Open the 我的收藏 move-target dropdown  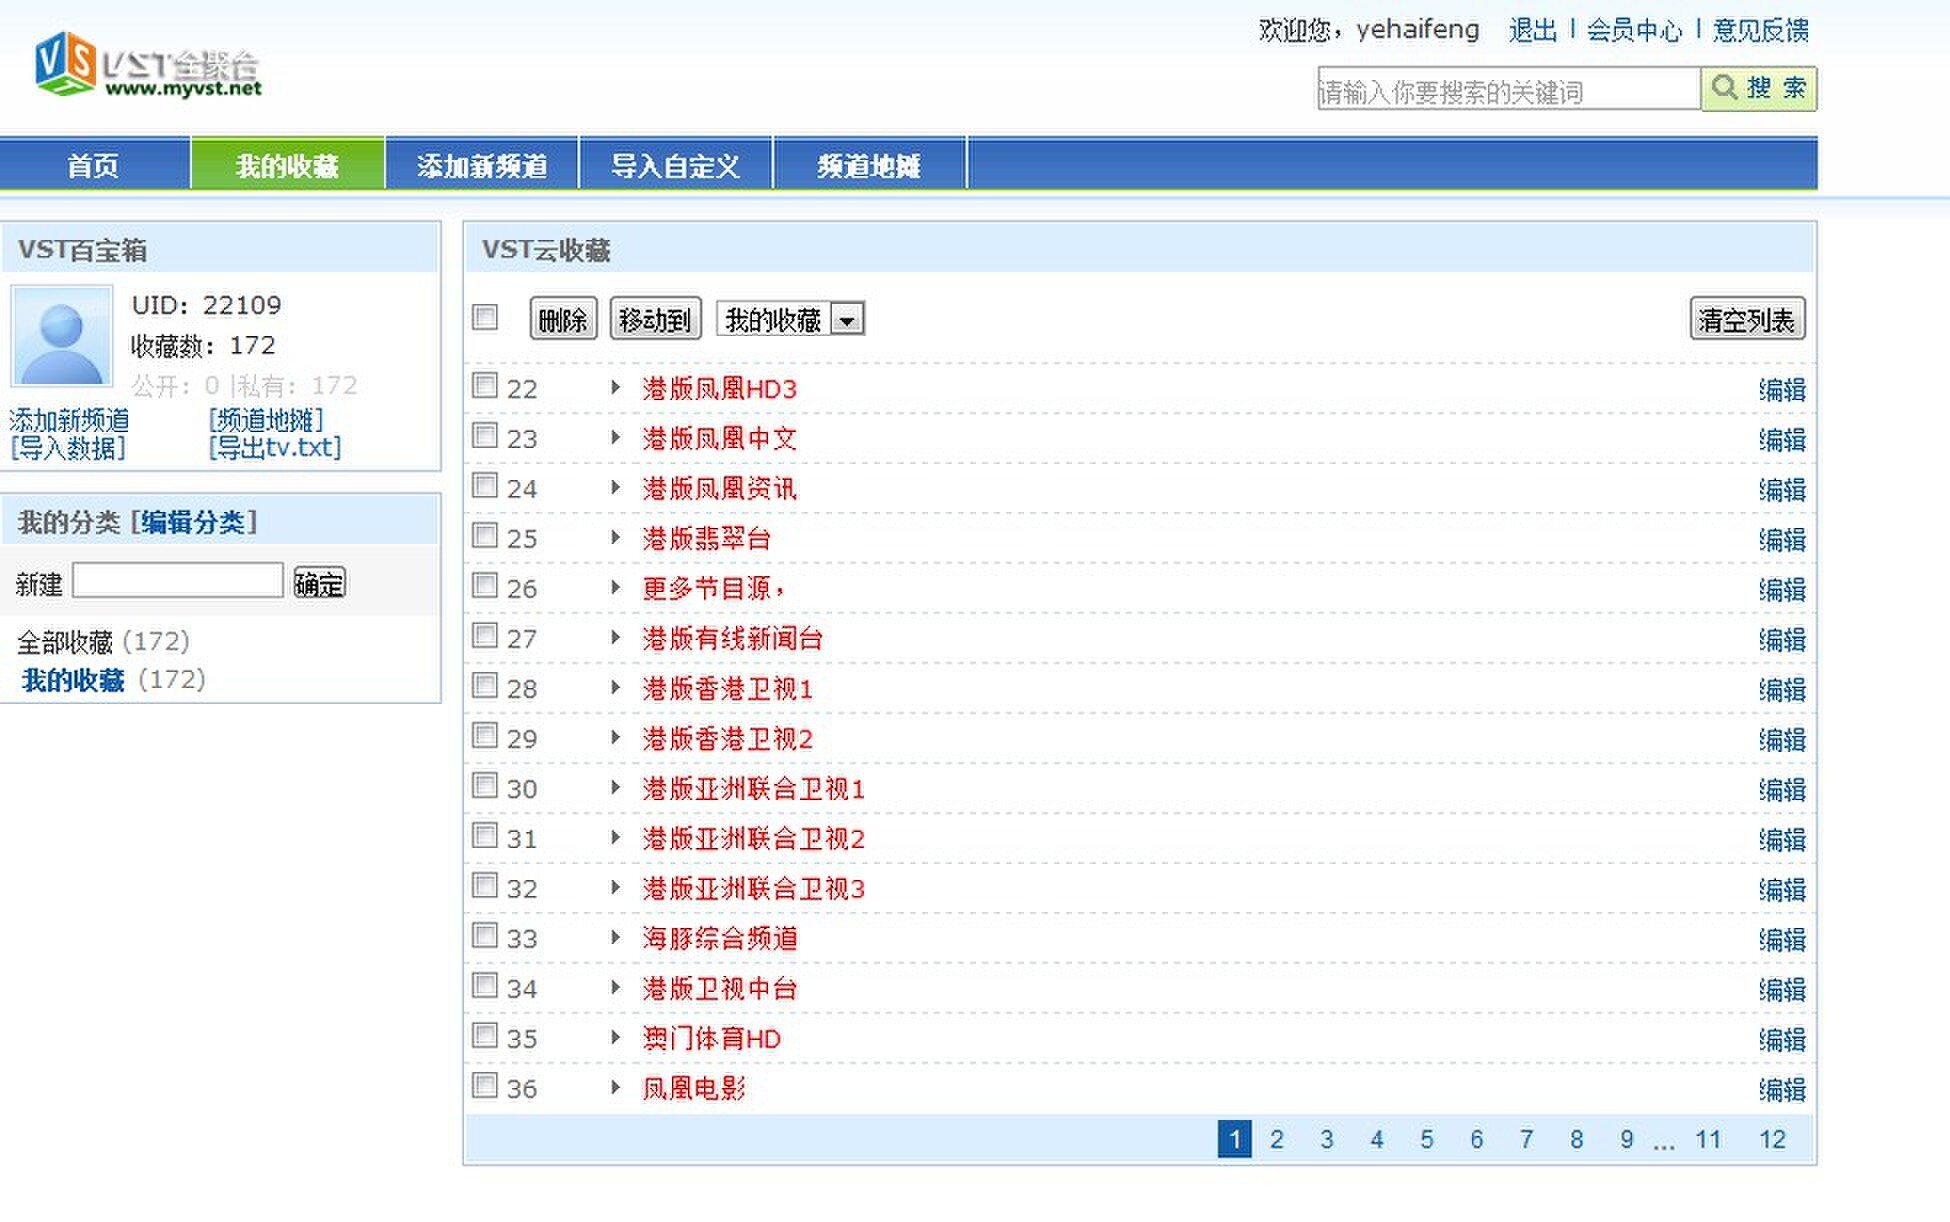coord(790,320)
